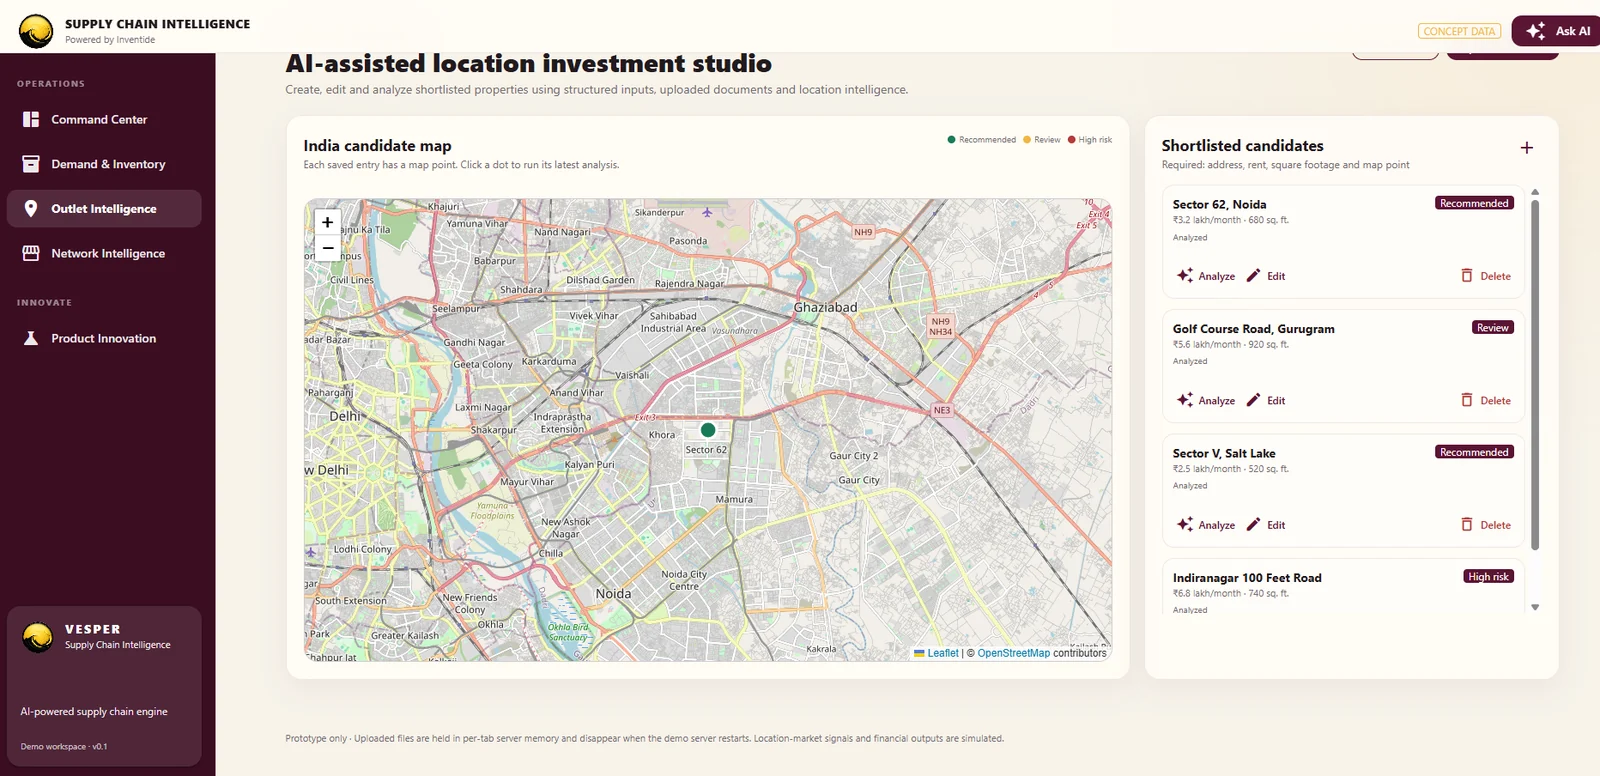This screenshot has height=776, width=1600.
Task: Select Outlet Intelligence menu item
Action: [x=104, y=209]
